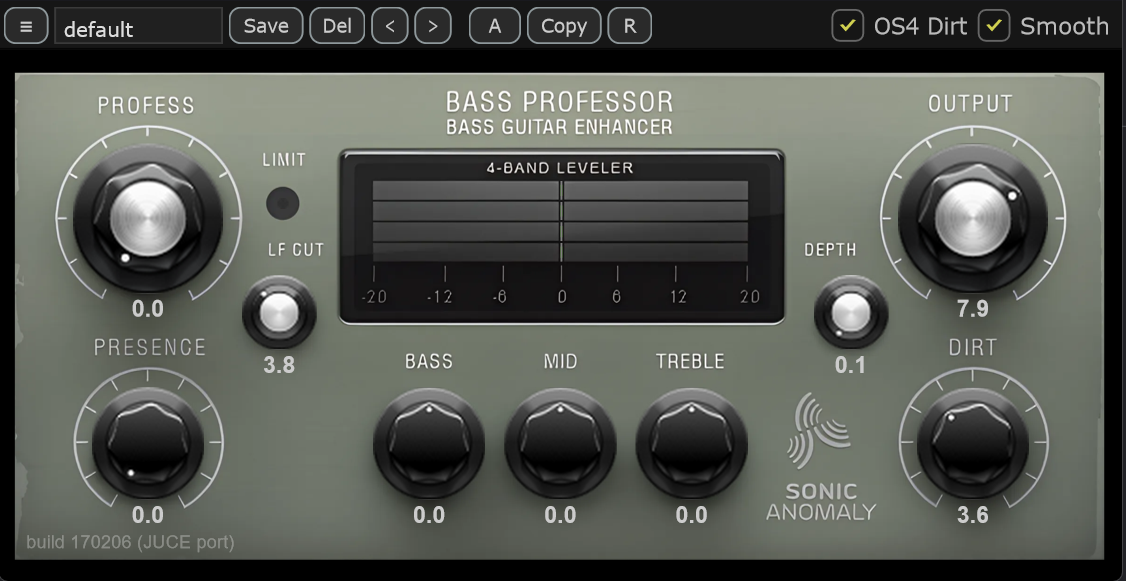Click the DEPTH small knob

tap(851, 313)
